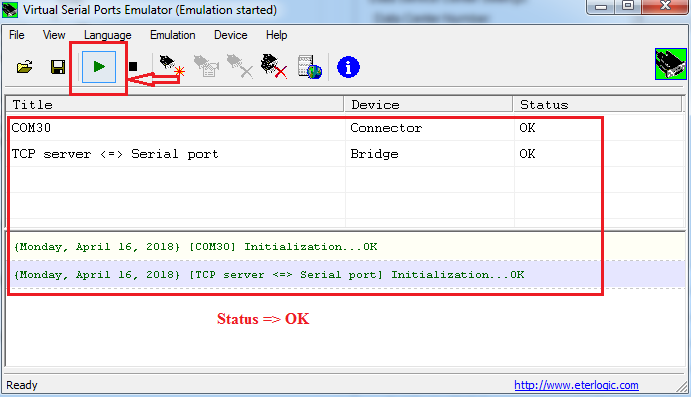The width and height of the screenshot is (691, 397).
Task: Stop emulation with the black square button
Action: pos(133,67)
